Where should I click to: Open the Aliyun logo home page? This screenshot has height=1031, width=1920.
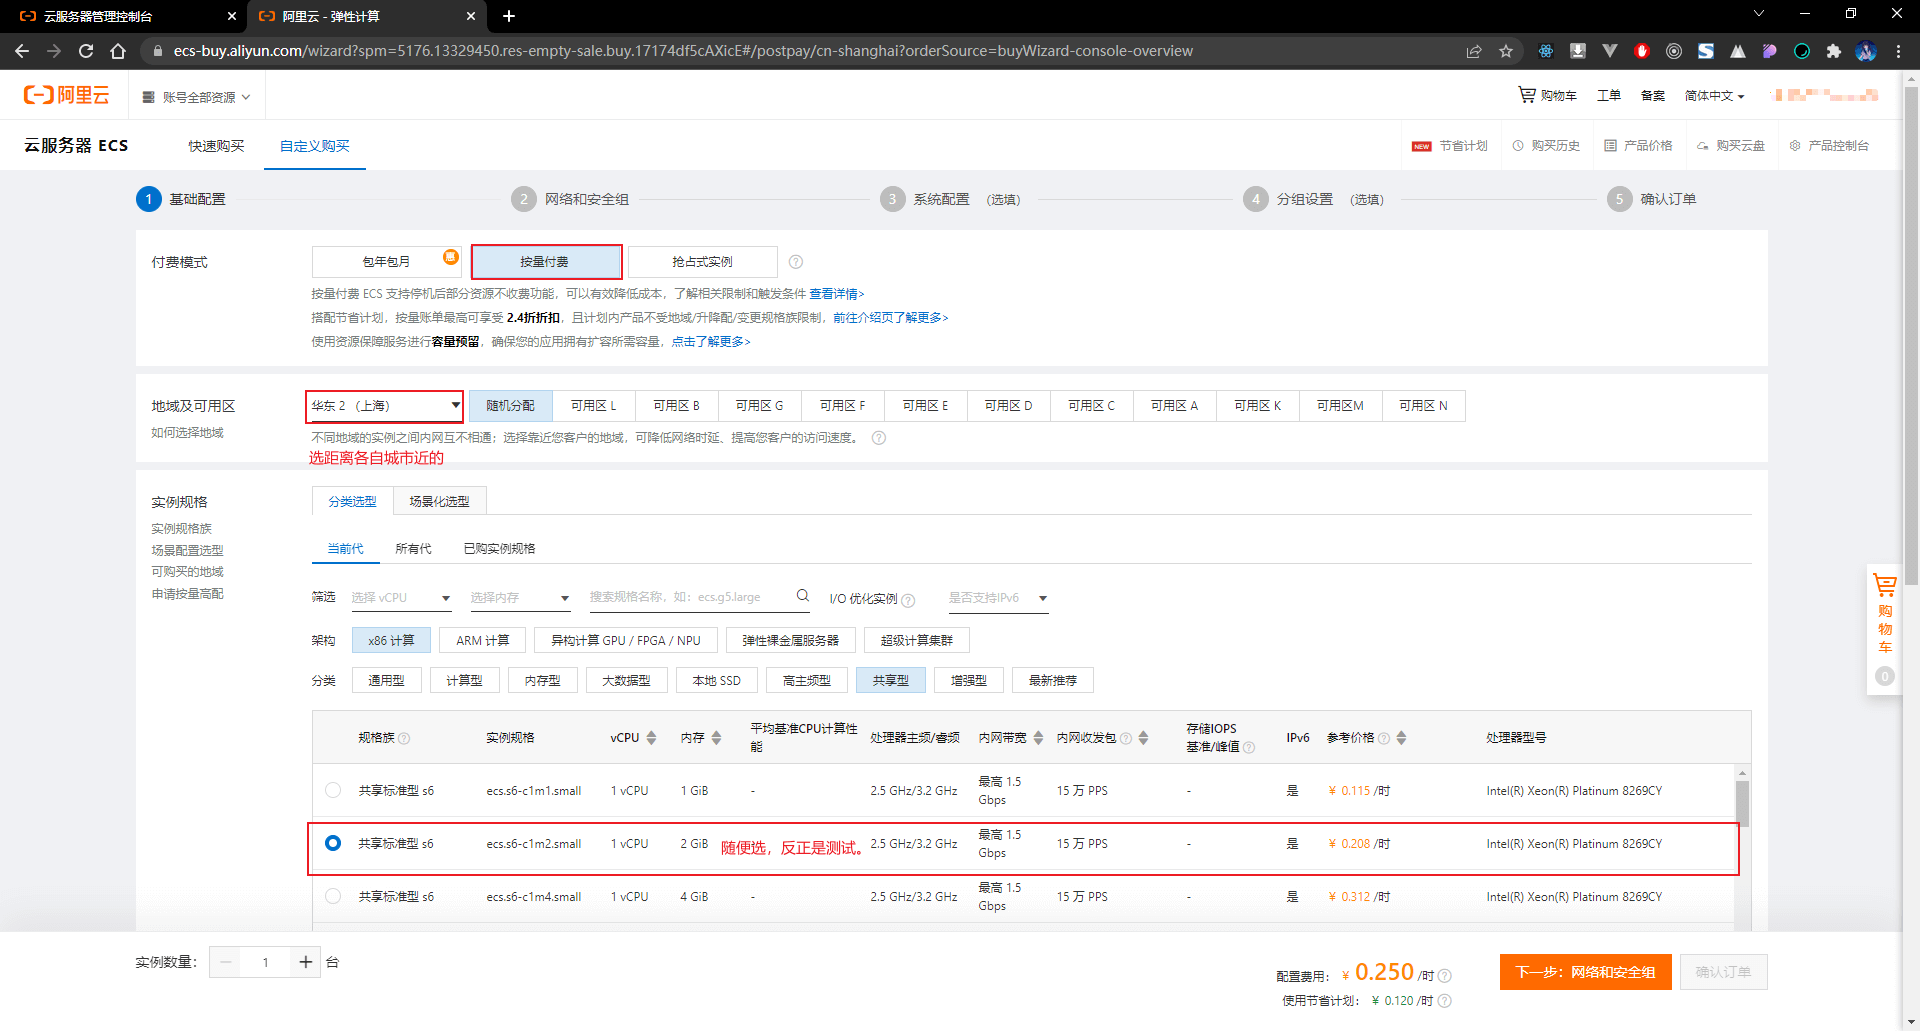coord(66,95)
